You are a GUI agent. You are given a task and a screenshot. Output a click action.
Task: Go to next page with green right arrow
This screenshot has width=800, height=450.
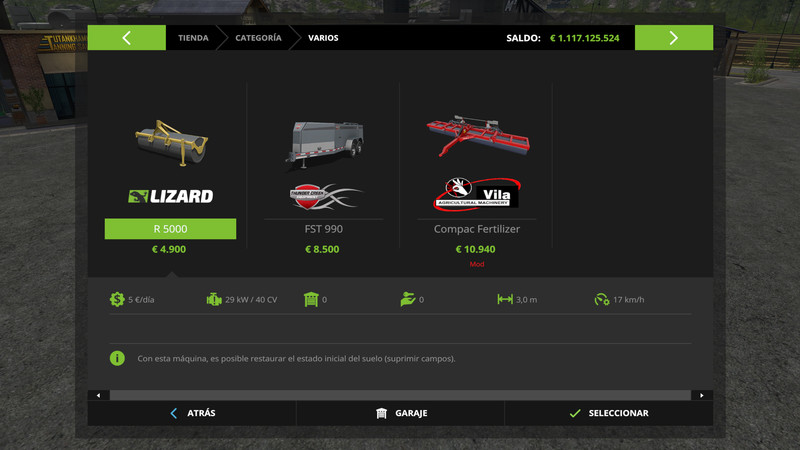coord(674,38)
